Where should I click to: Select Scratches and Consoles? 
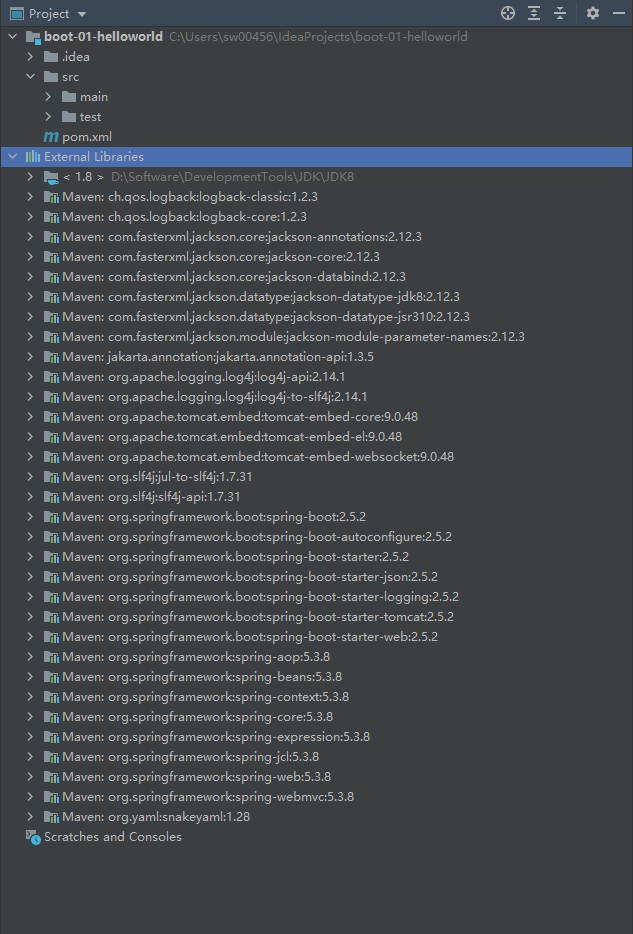[113, 837]
